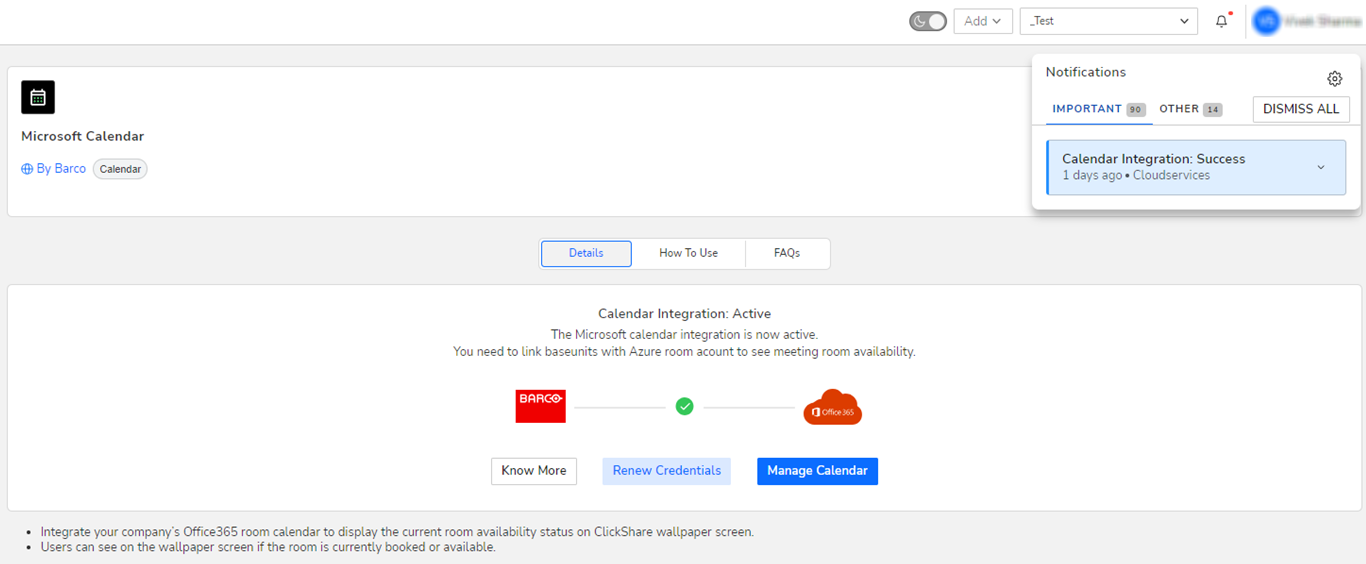Click the globe icon beside By Barco
The height and width of the screenshot is (564, 1366).
coord(27,169)
